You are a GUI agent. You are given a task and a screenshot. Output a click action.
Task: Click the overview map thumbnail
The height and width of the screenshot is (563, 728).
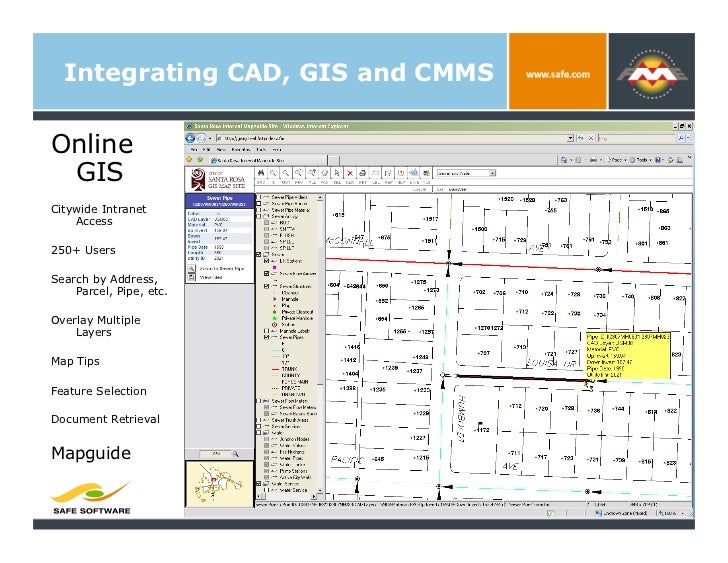(x=219, y=483)
